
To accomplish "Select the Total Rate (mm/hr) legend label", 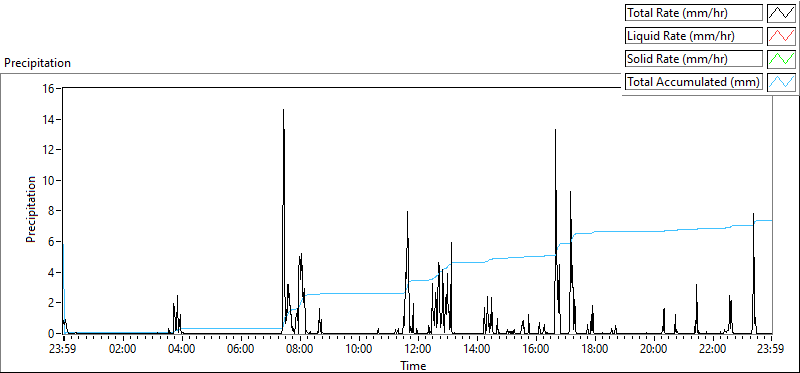I will coord(694,13).
